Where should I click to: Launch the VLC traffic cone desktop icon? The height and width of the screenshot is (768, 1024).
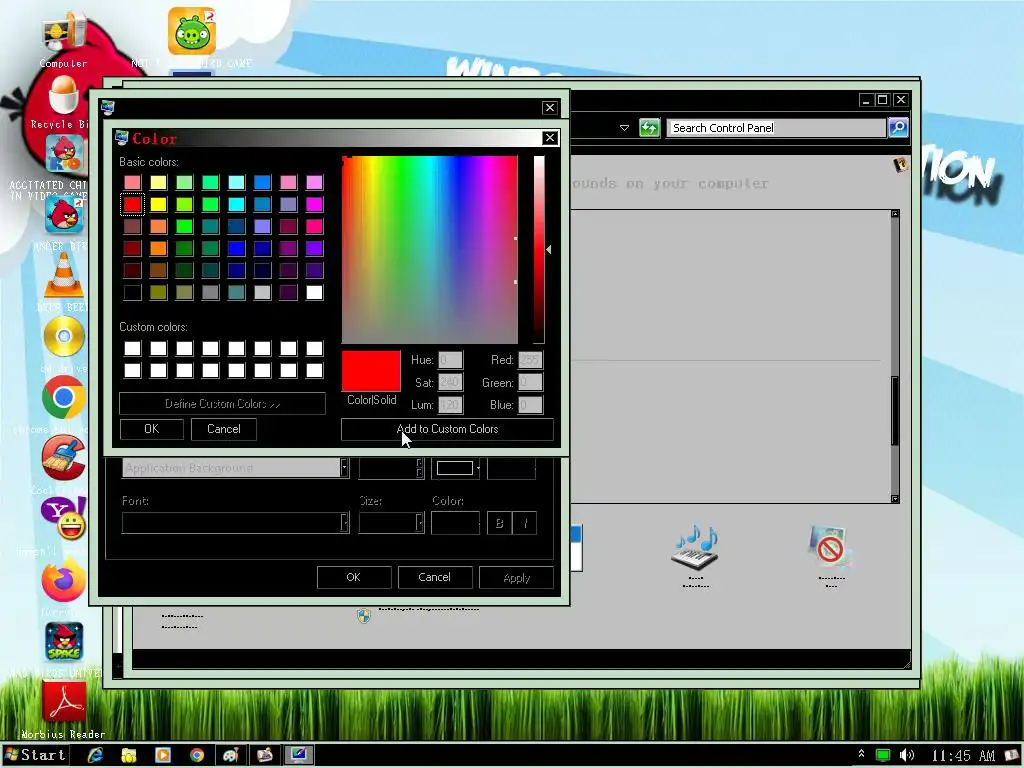coord(63,274)
